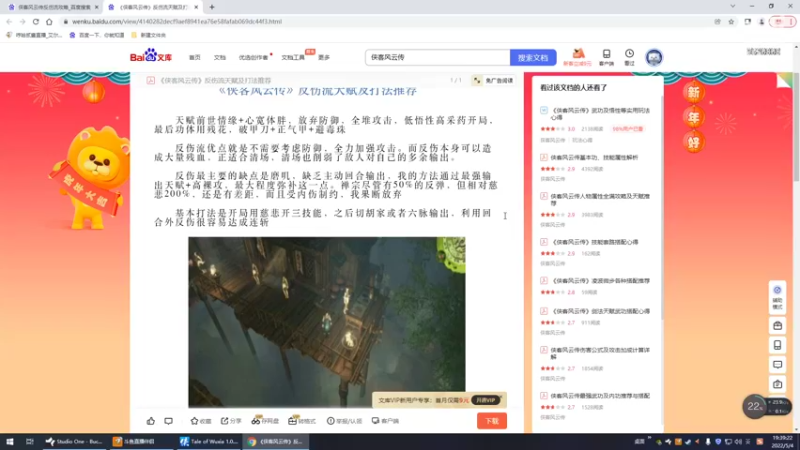Viewport: 800px width, 450px height.
Task: Open the 首页 navigation item
Action: (195, 58)
